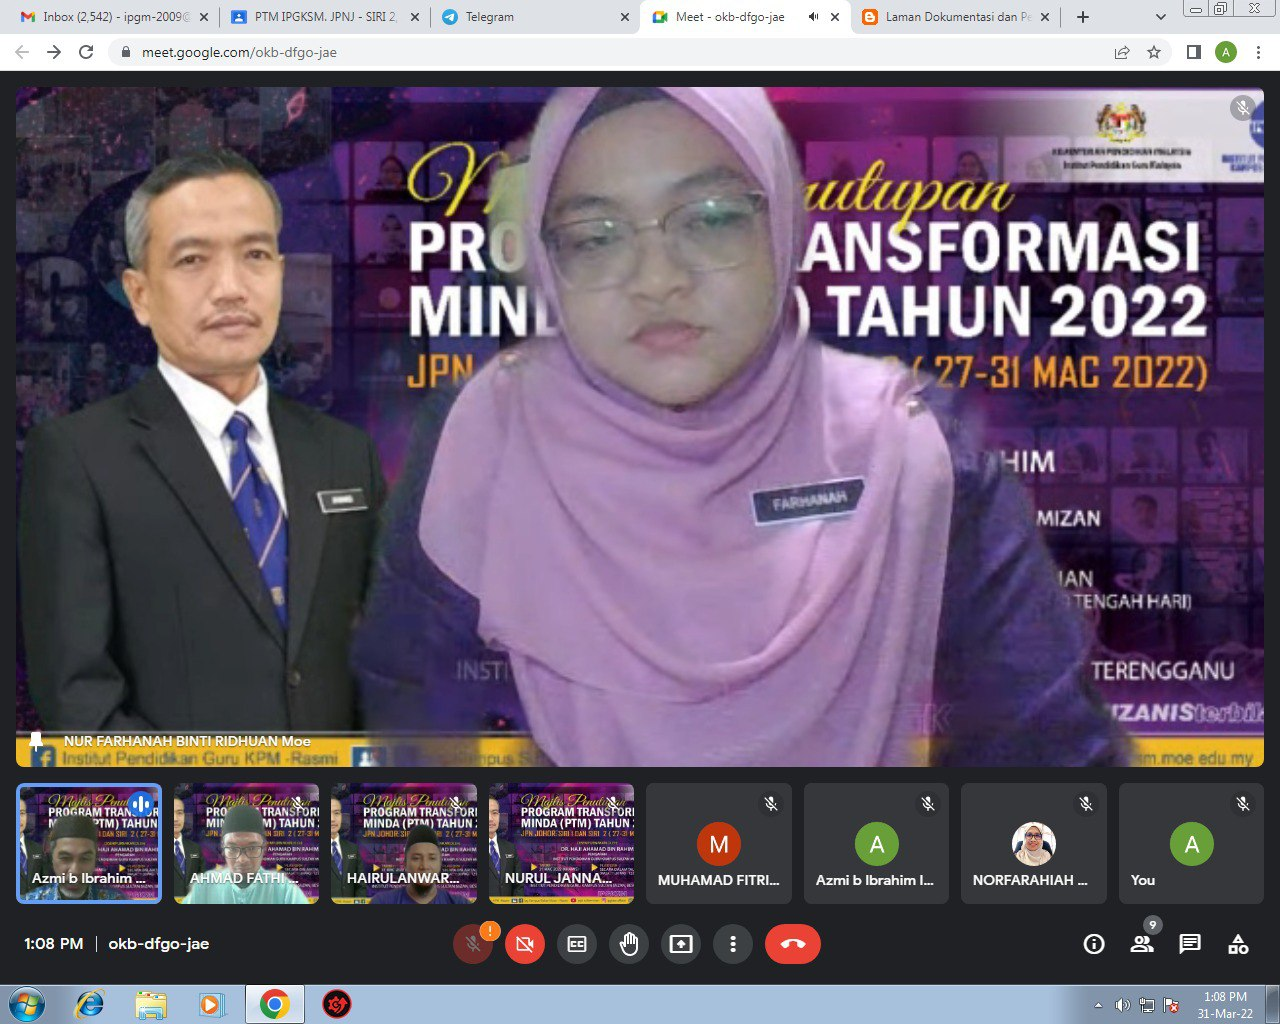
Task: Open a new browser tab
Action: point(1082,17)
